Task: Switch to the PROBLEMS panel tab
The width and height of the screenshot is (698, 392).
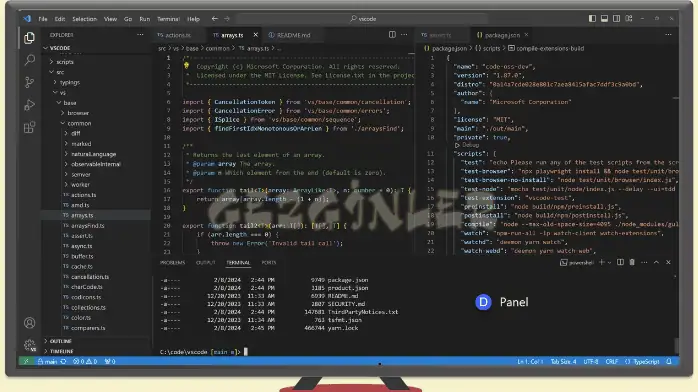Action: [x=172, y=263]
